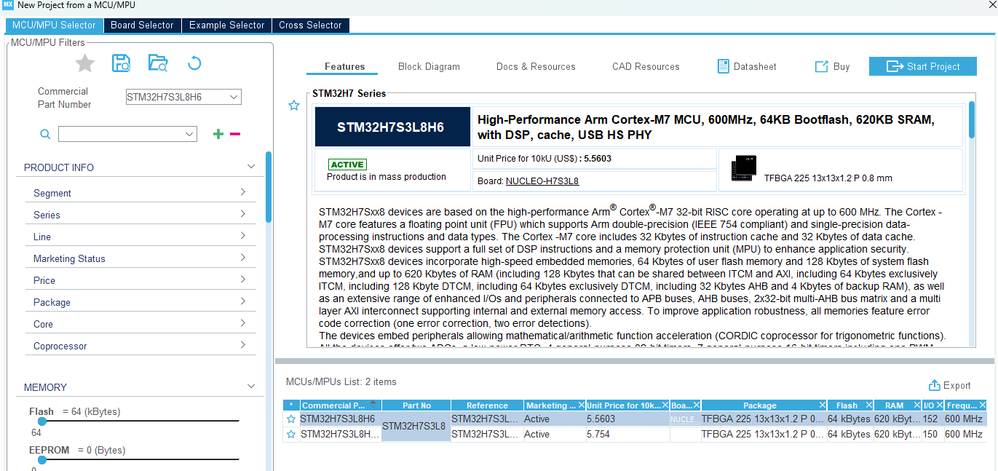
Task: Click the description panel vertical scrollbar
Action: click(971, 120)
